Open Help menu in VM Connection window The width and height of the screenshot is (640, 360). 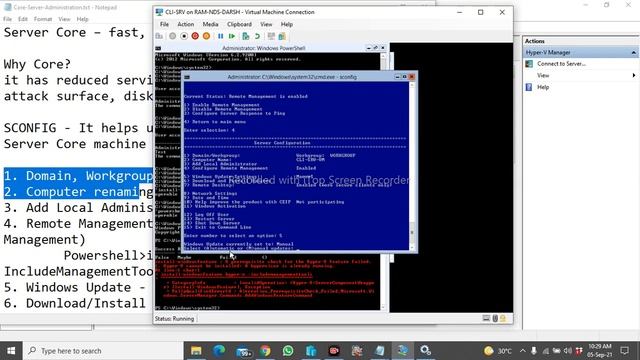pos(287,24)
